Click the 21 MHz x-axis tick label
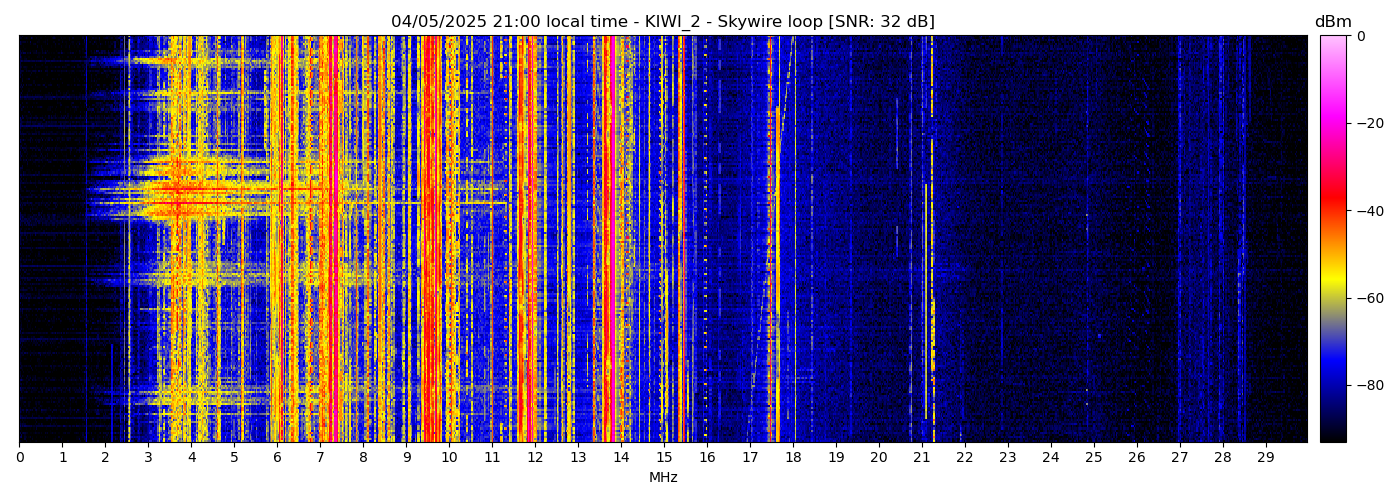The height and width of the screenshot is (500, 1400). [x=922, y=458]
